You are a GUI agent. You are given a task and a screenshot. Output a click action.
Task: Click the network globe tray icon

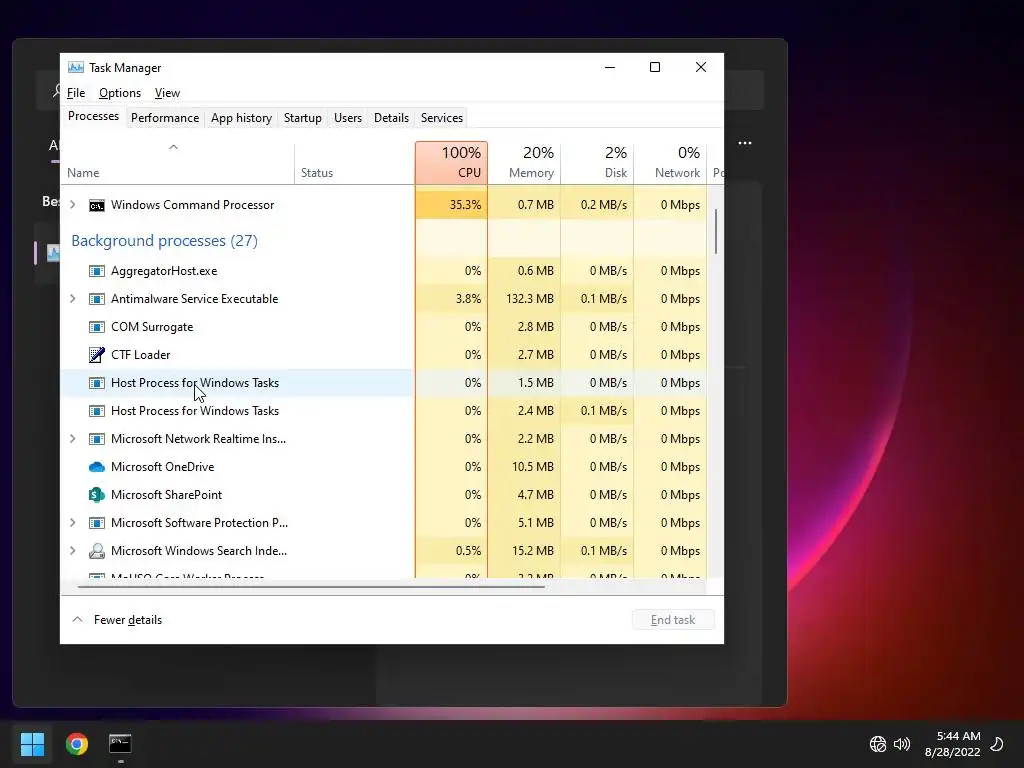pos(878,743)
